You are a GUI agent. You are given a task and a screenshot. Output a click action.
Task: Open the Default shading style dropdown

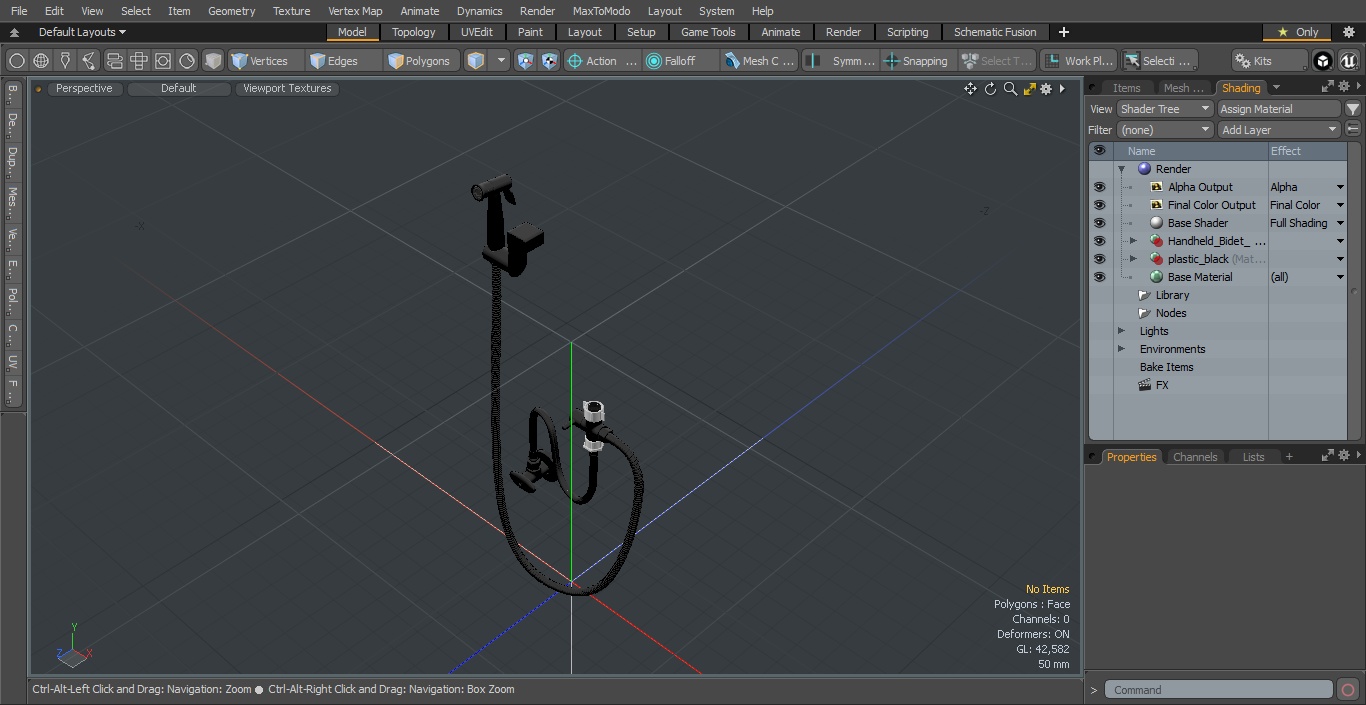coord(178,88)
